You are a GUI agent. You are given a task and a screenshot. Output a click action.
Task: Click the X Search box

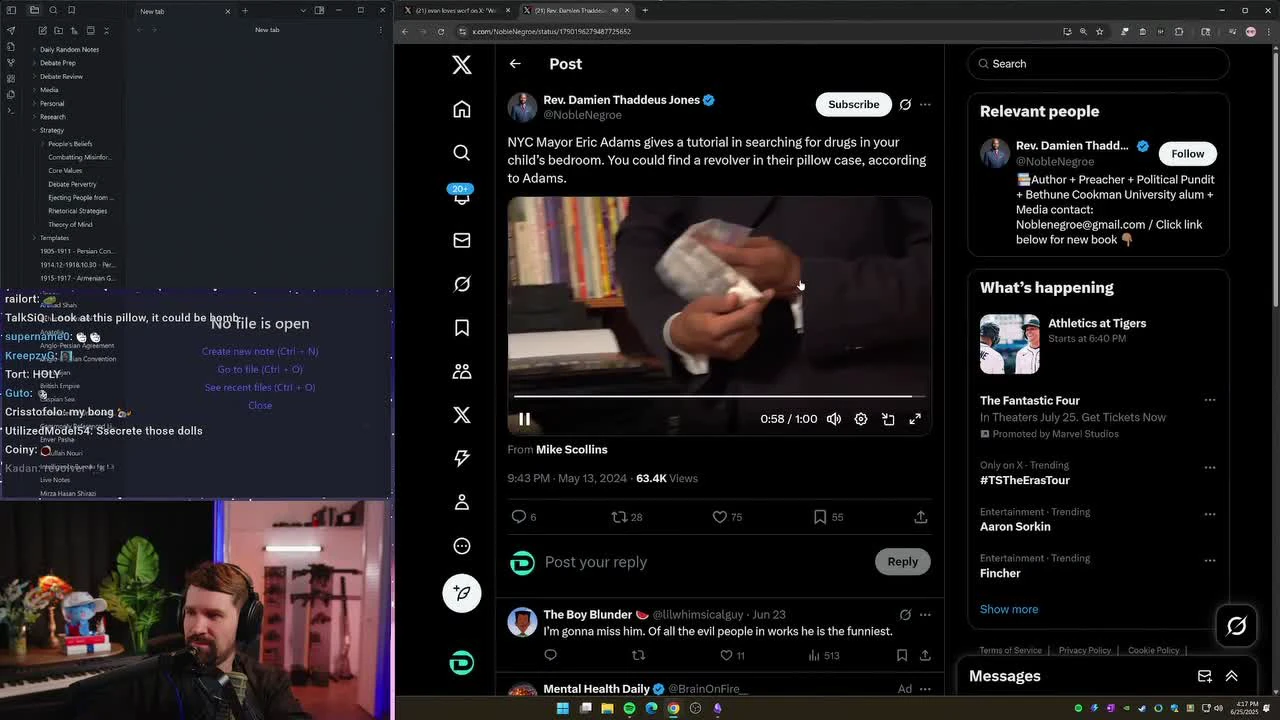click(1098, 64)
